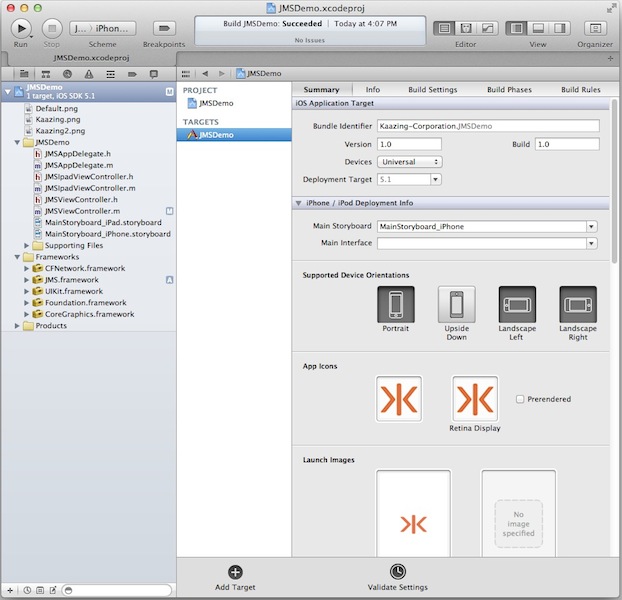Show the Project navigator
622x600 pixels.
24,74
